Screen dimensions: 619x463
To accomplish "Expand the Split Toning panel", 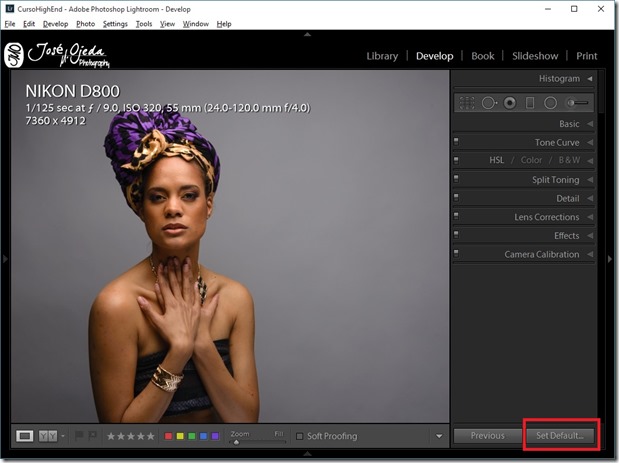I will 590,180.
